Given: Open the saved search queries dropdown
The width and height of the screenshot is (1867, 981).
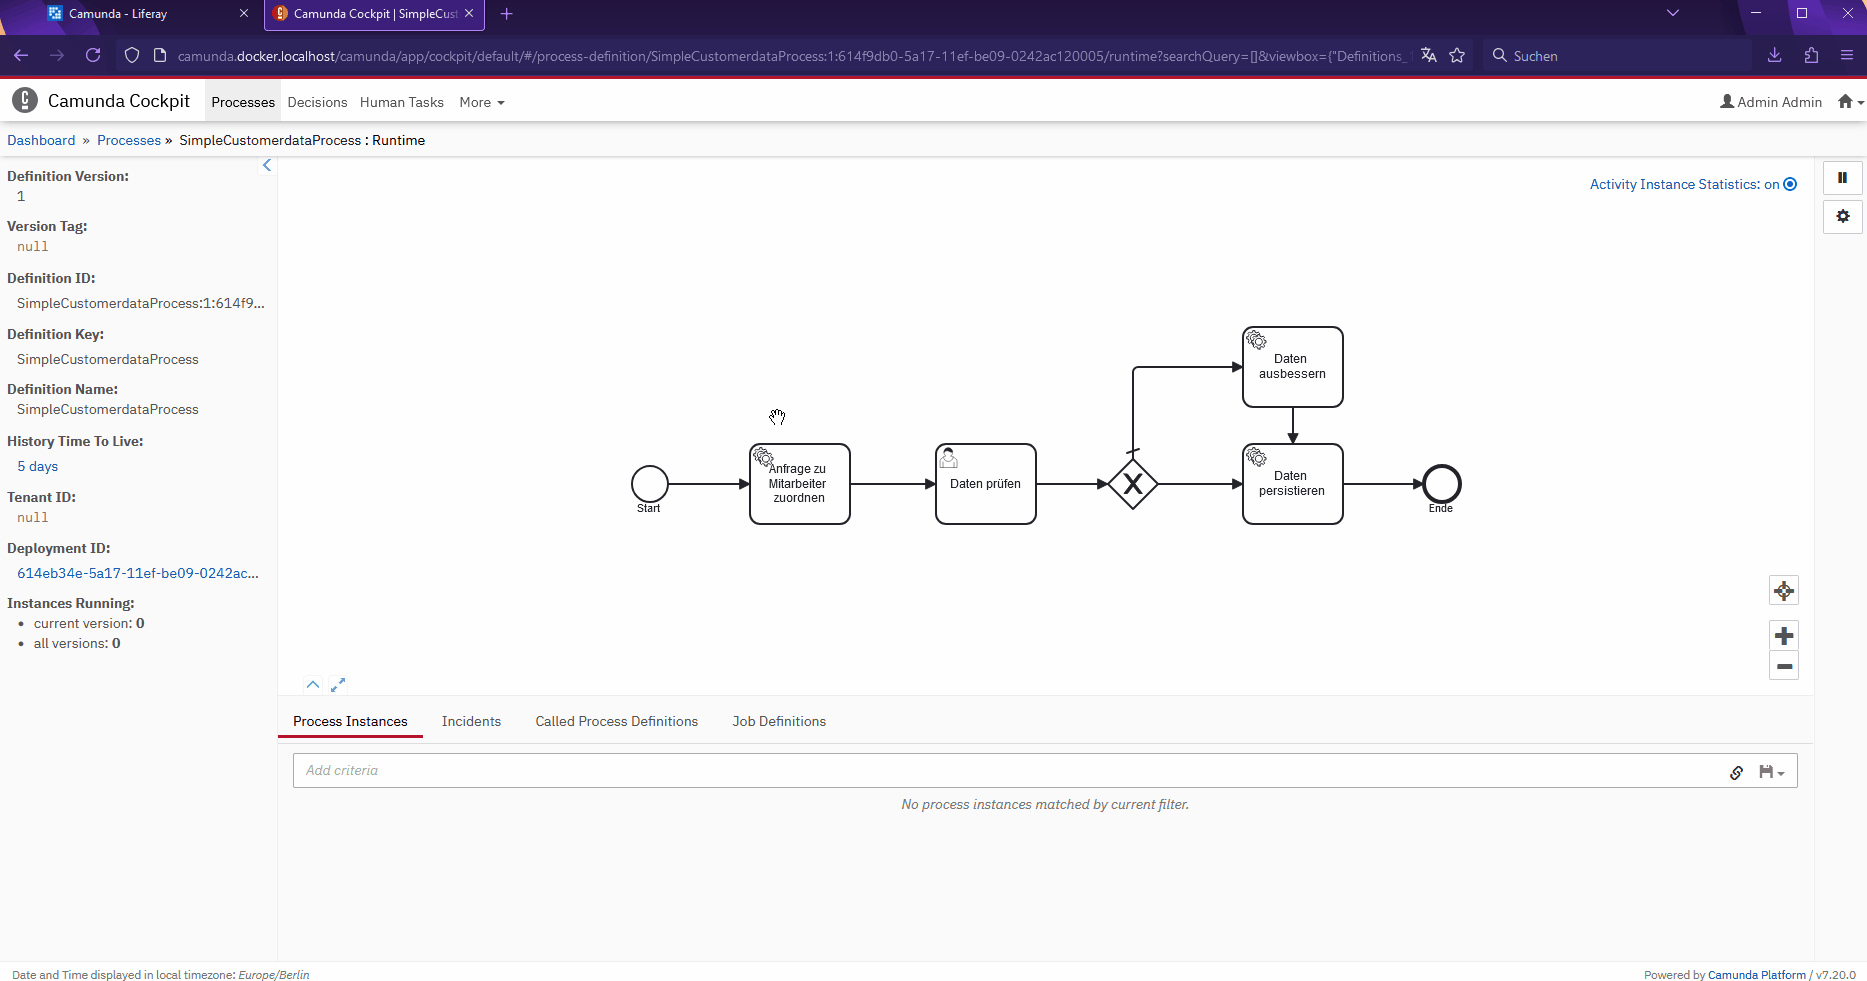Looking at the screenshot, I should click(x=1771, y=772).
